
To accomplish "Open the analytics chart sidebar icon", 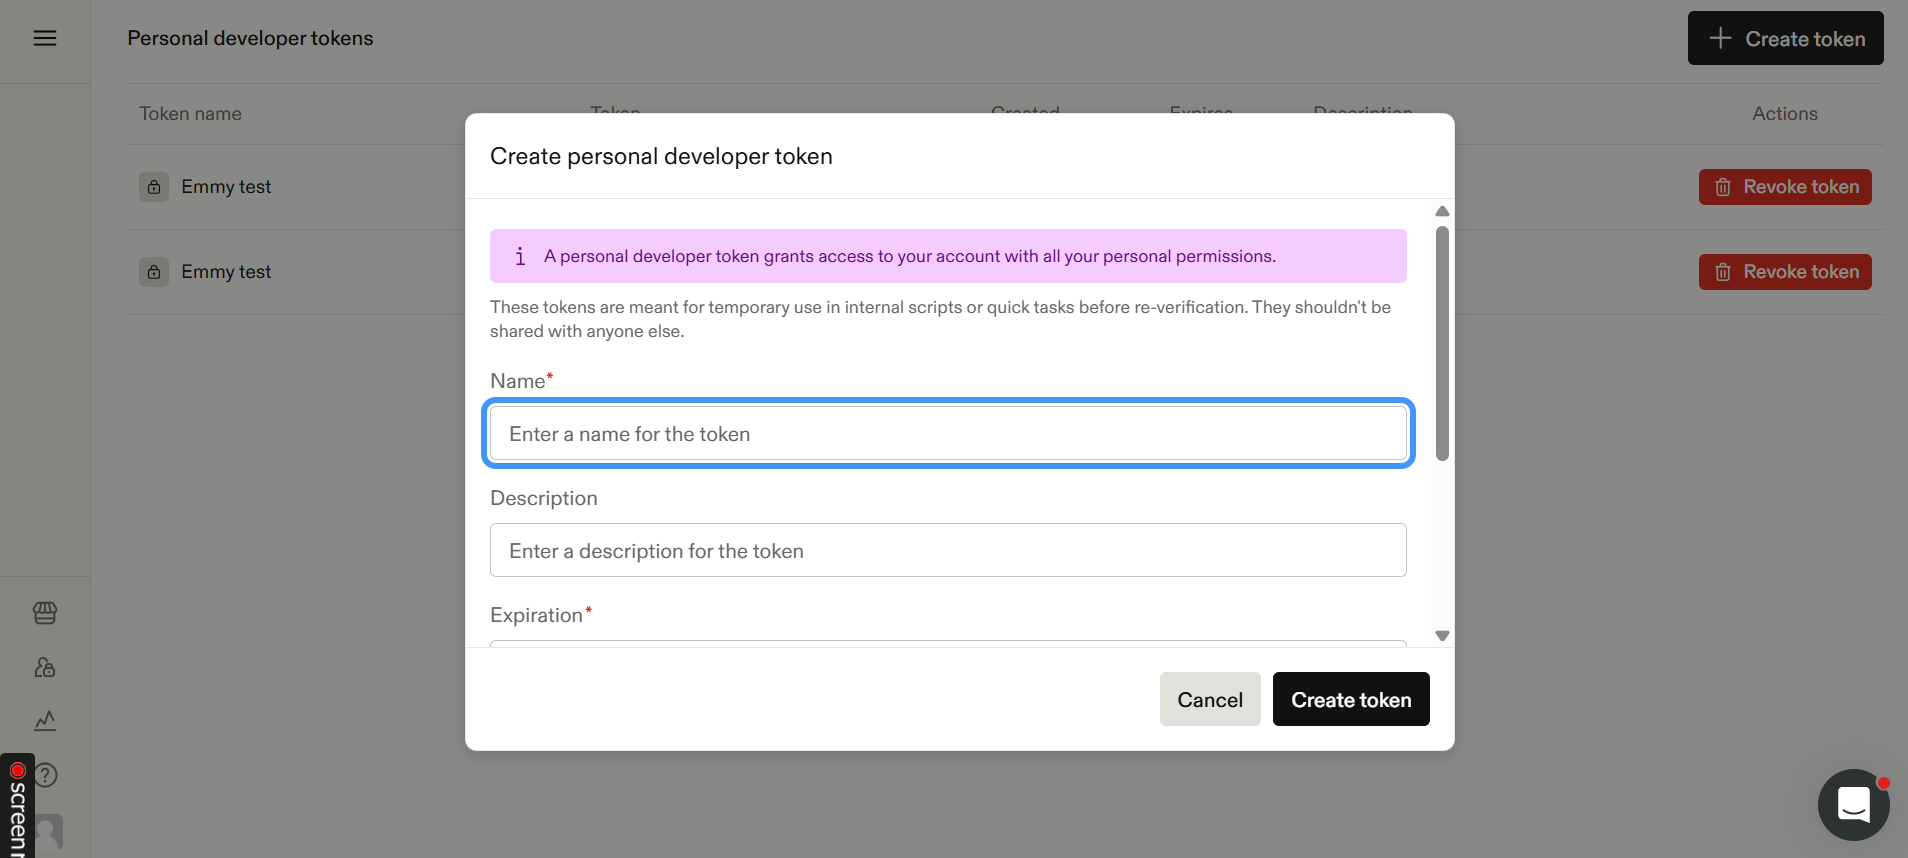I will (x=45, y=720).
